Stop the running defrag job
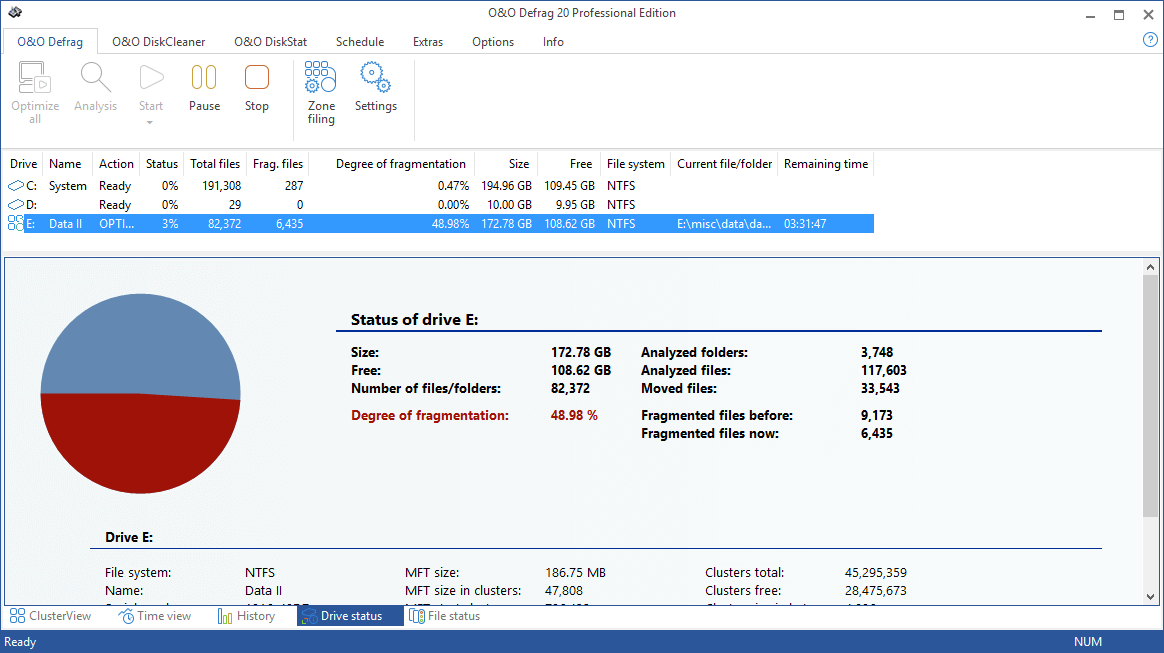The width and height of the screenshot is (1164, 653). click(x=257, y=78)
